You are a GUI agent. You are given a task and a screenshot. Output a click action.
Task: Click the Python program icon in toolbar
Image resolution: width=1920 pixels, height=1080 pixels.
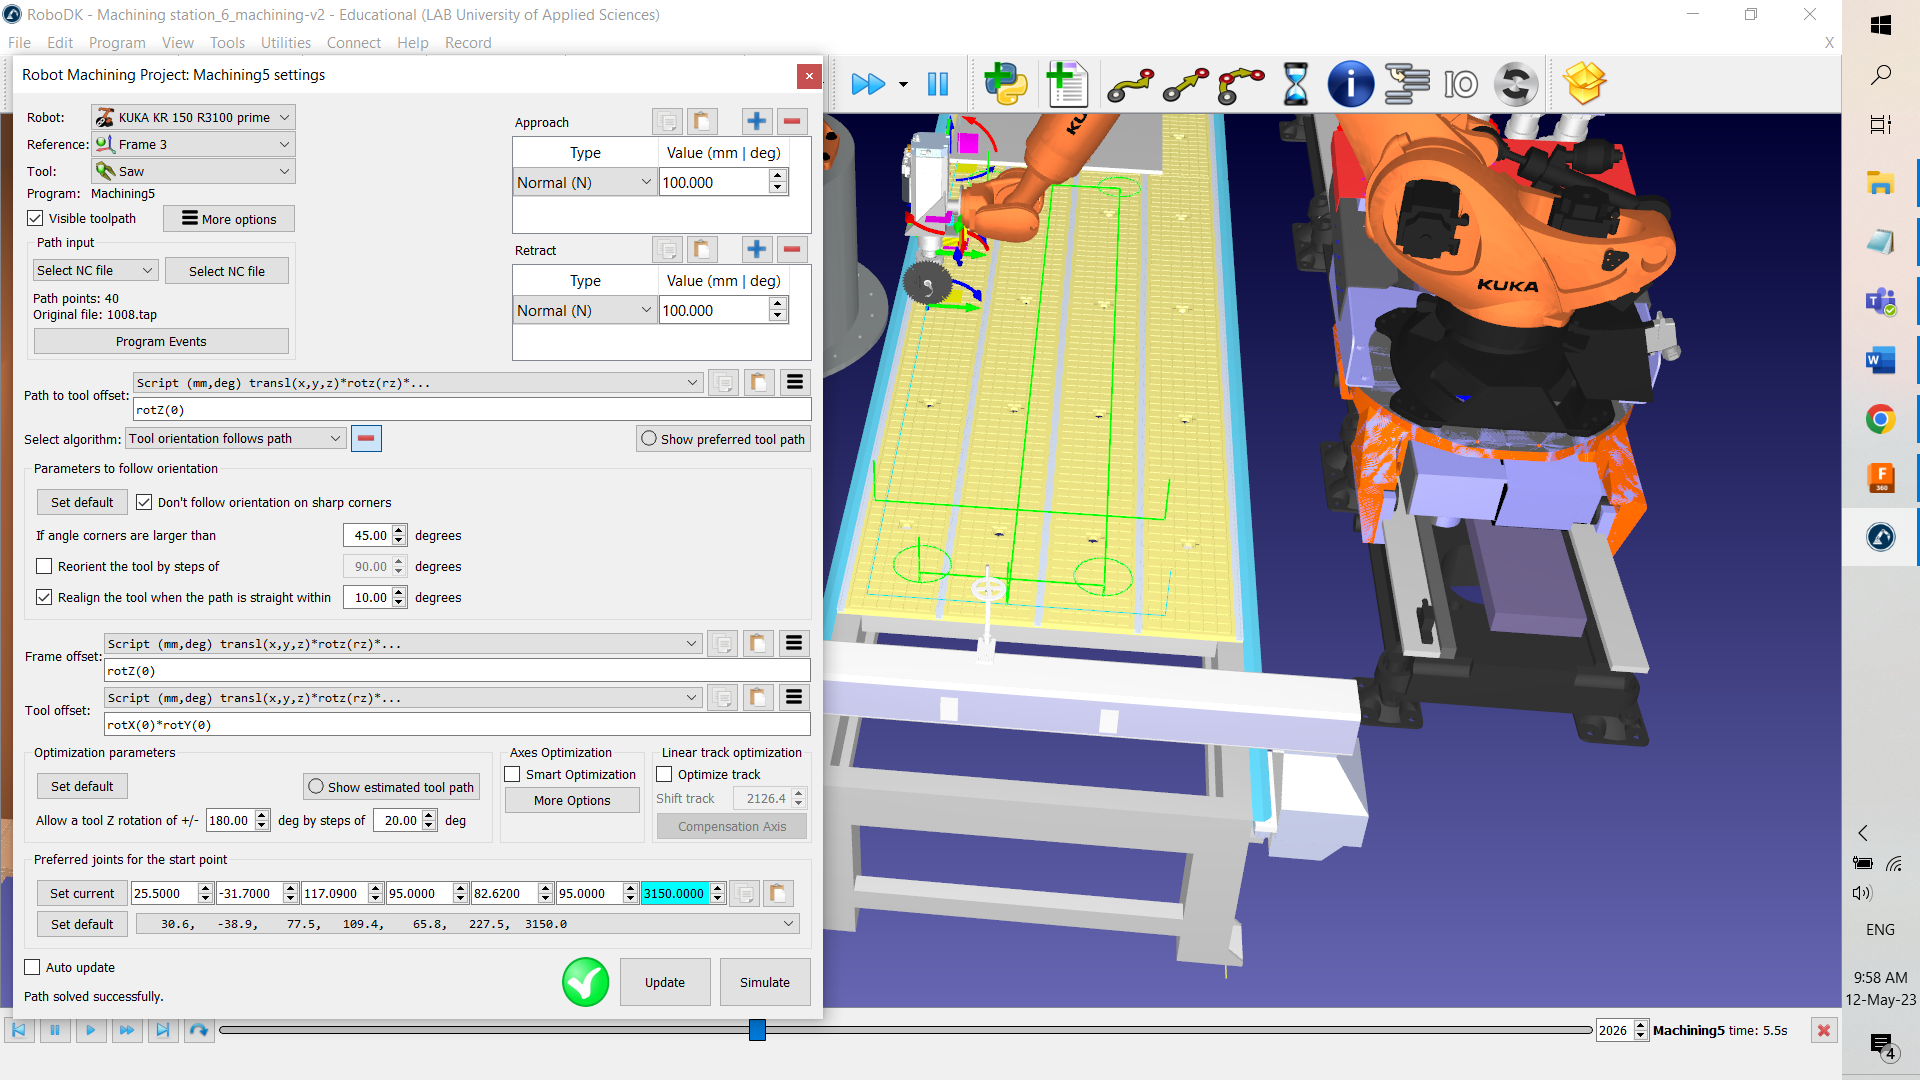coord(1005,84)
